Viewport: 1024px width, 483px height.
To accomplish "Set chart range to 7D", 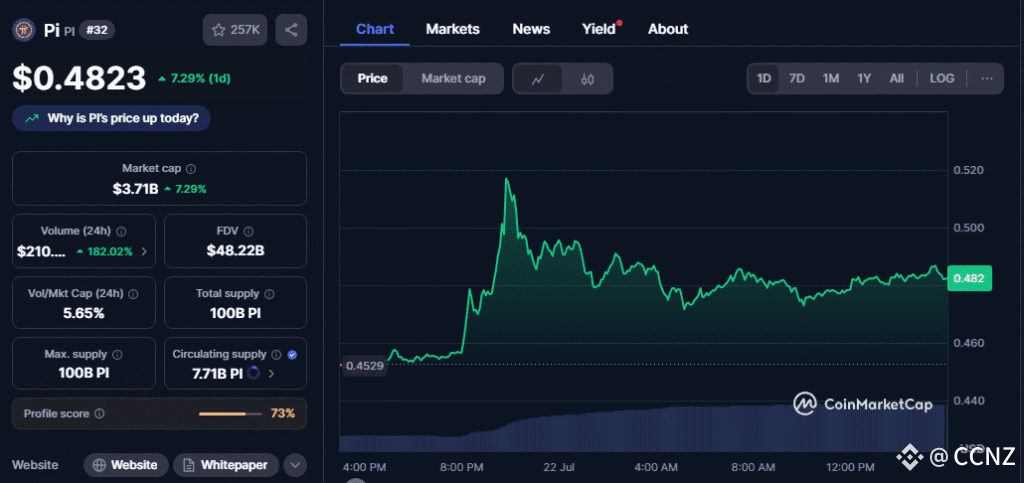I will click(797, 78).
